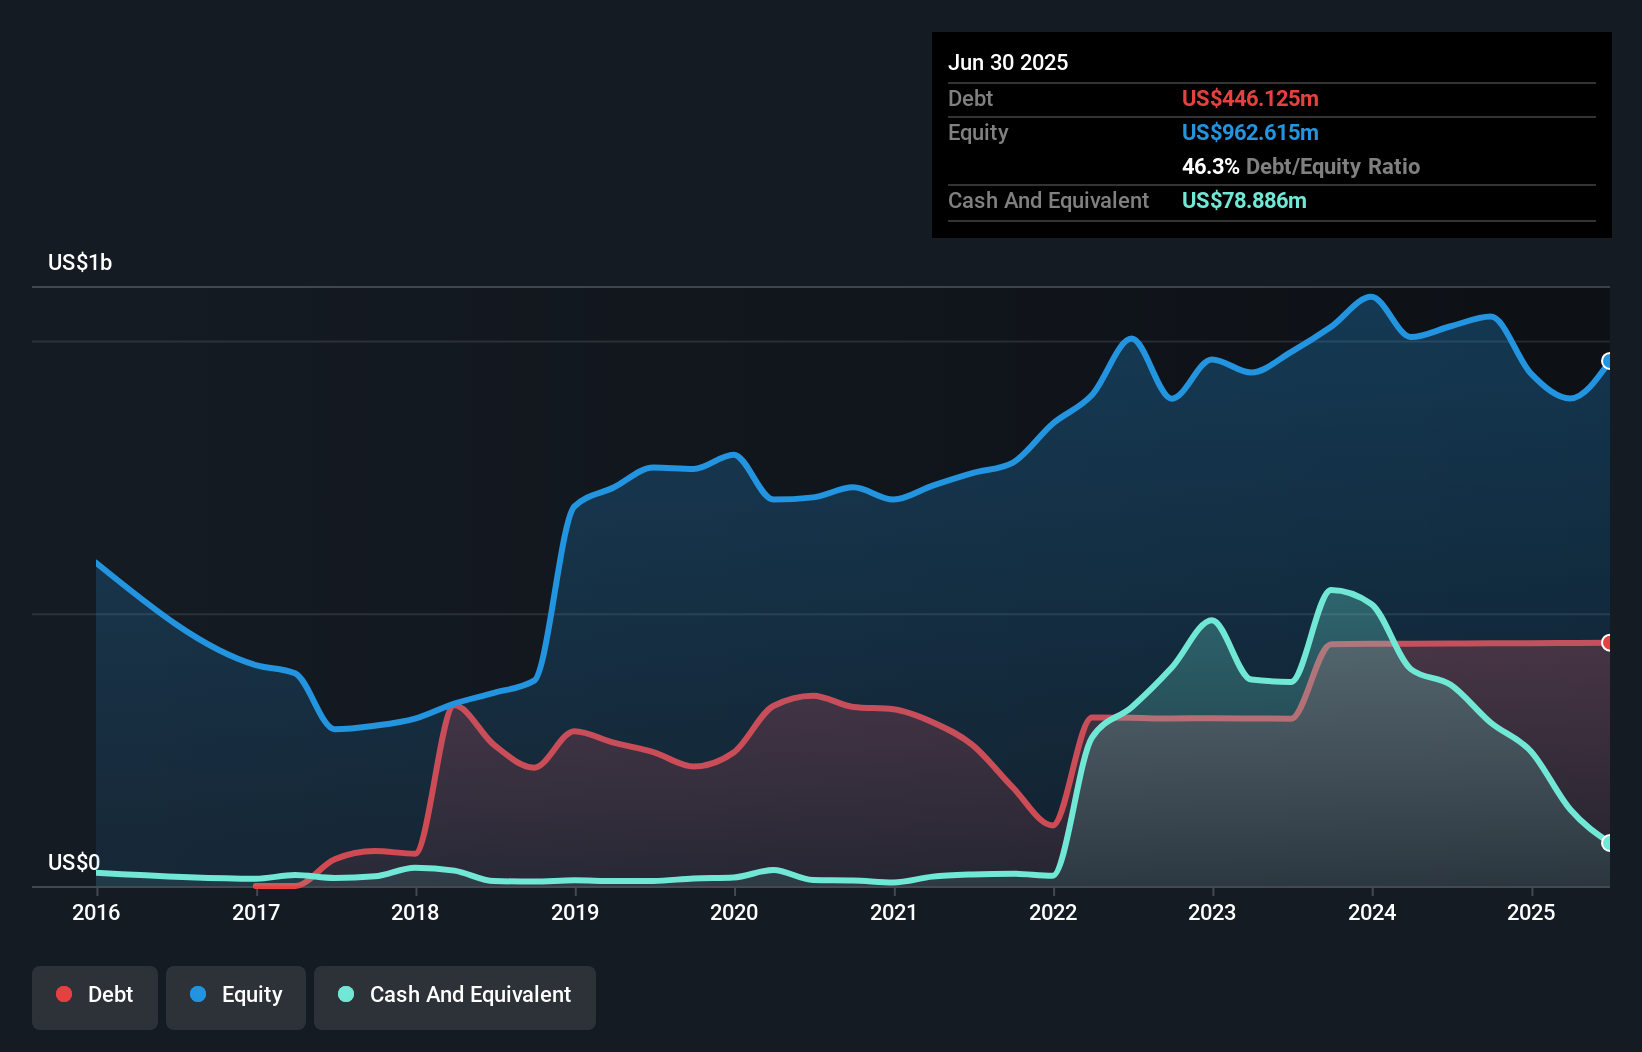The width and height of the screenshot is (1642, 1052).
Task: Toggle the Equity series legend button
Action: click(x=236, y=997)
